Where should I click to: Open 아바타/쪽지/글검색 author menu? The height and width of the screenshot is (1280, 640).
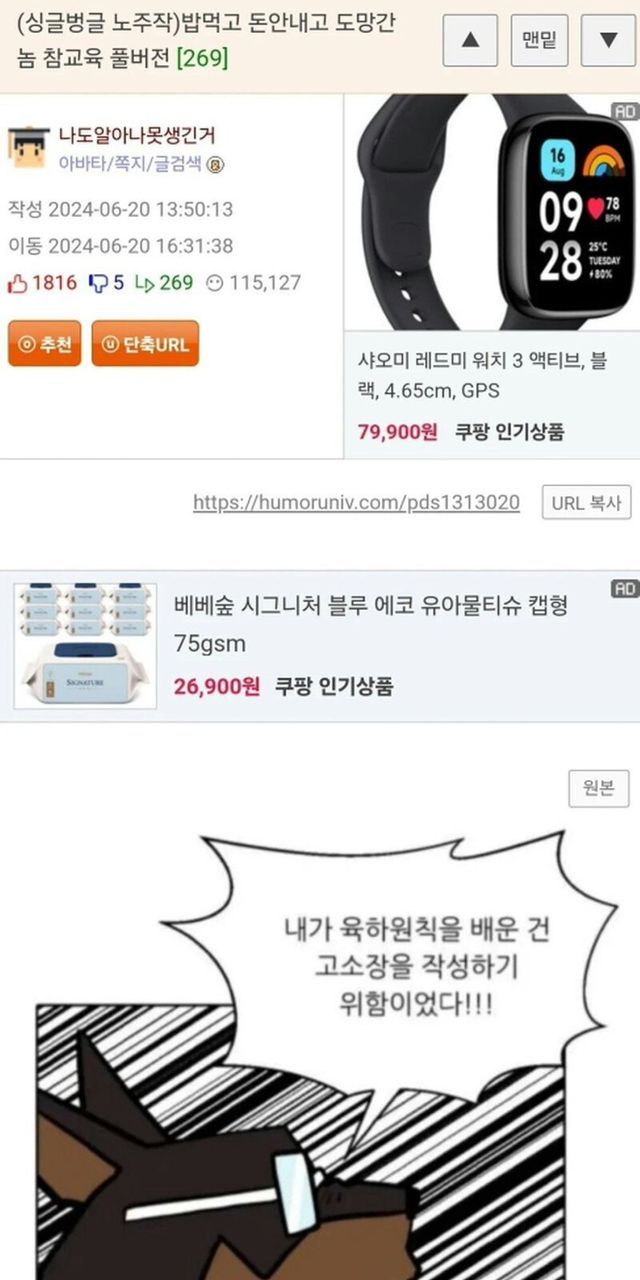tap(131, 164)
